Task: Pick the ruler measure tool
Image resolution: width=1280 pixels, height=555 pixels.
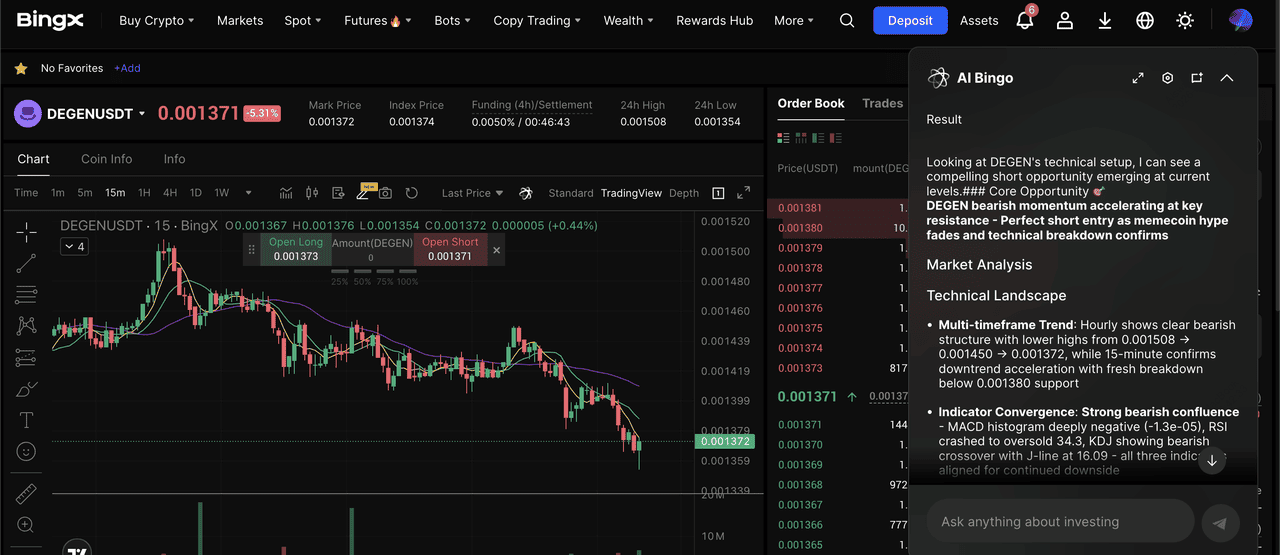Action: point(26,494)
